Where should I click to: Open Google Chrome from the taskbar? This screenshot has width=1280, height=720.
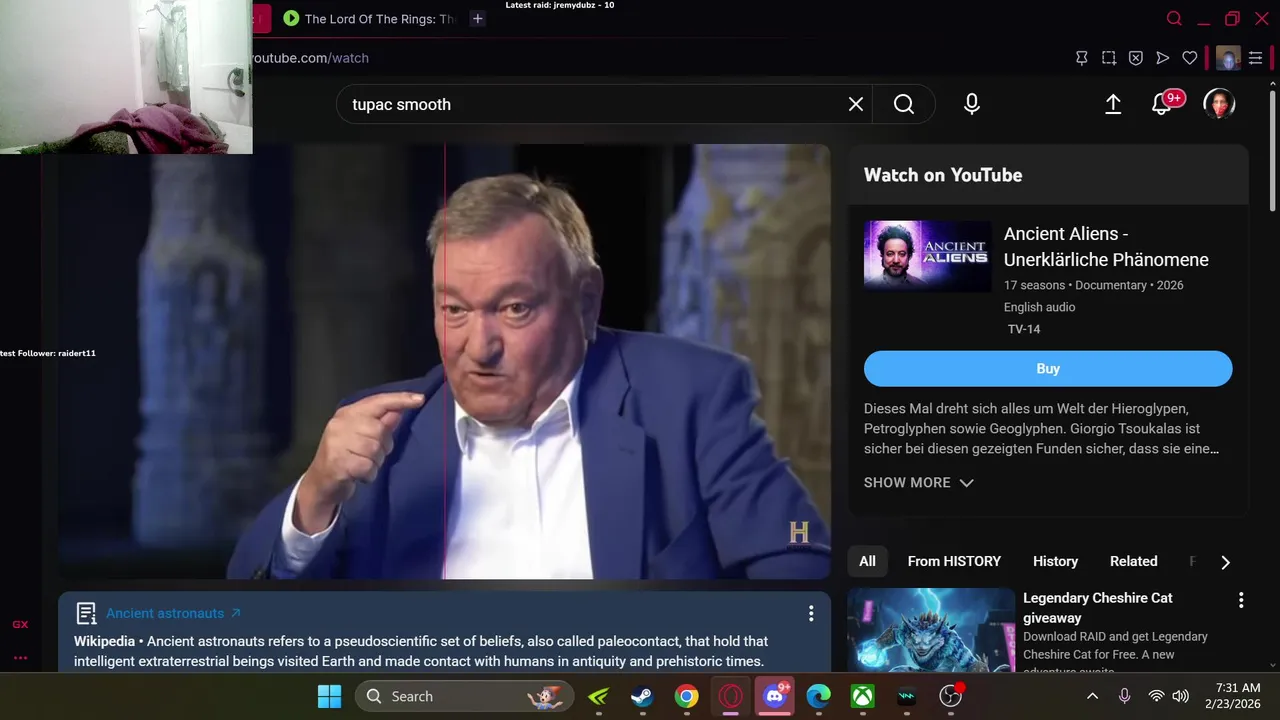tap(686, 696)
